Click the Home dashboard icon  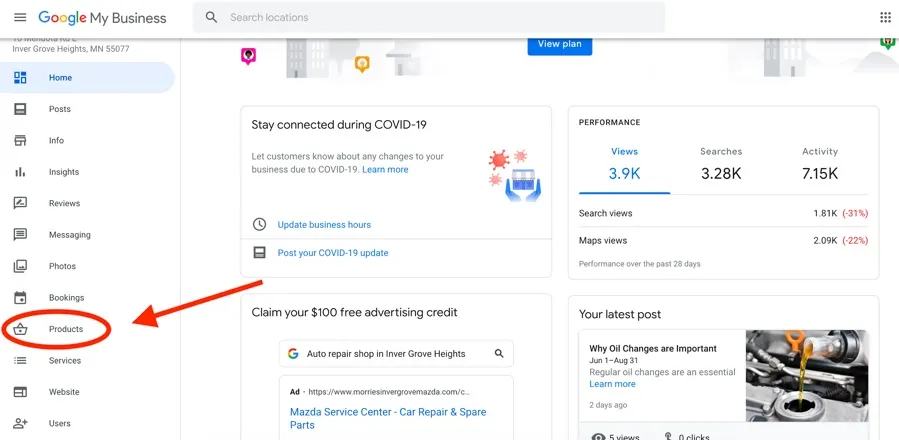click(x=20, y=77)
